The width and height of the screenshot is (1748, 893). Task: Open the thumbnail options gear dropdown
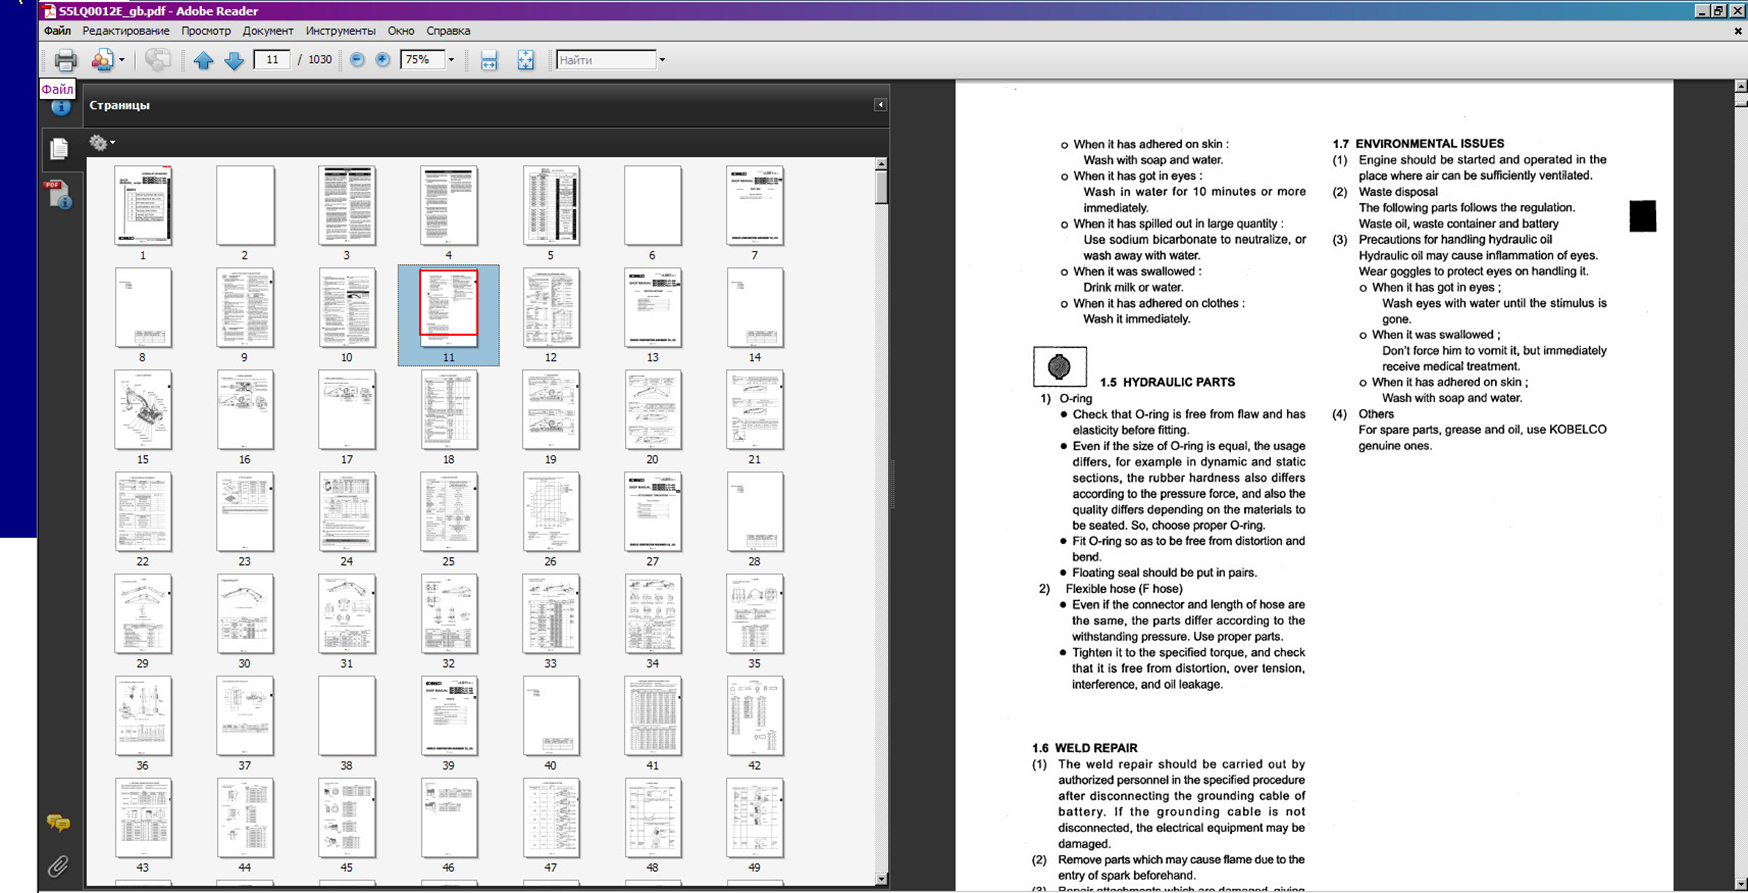pos(101,143)
